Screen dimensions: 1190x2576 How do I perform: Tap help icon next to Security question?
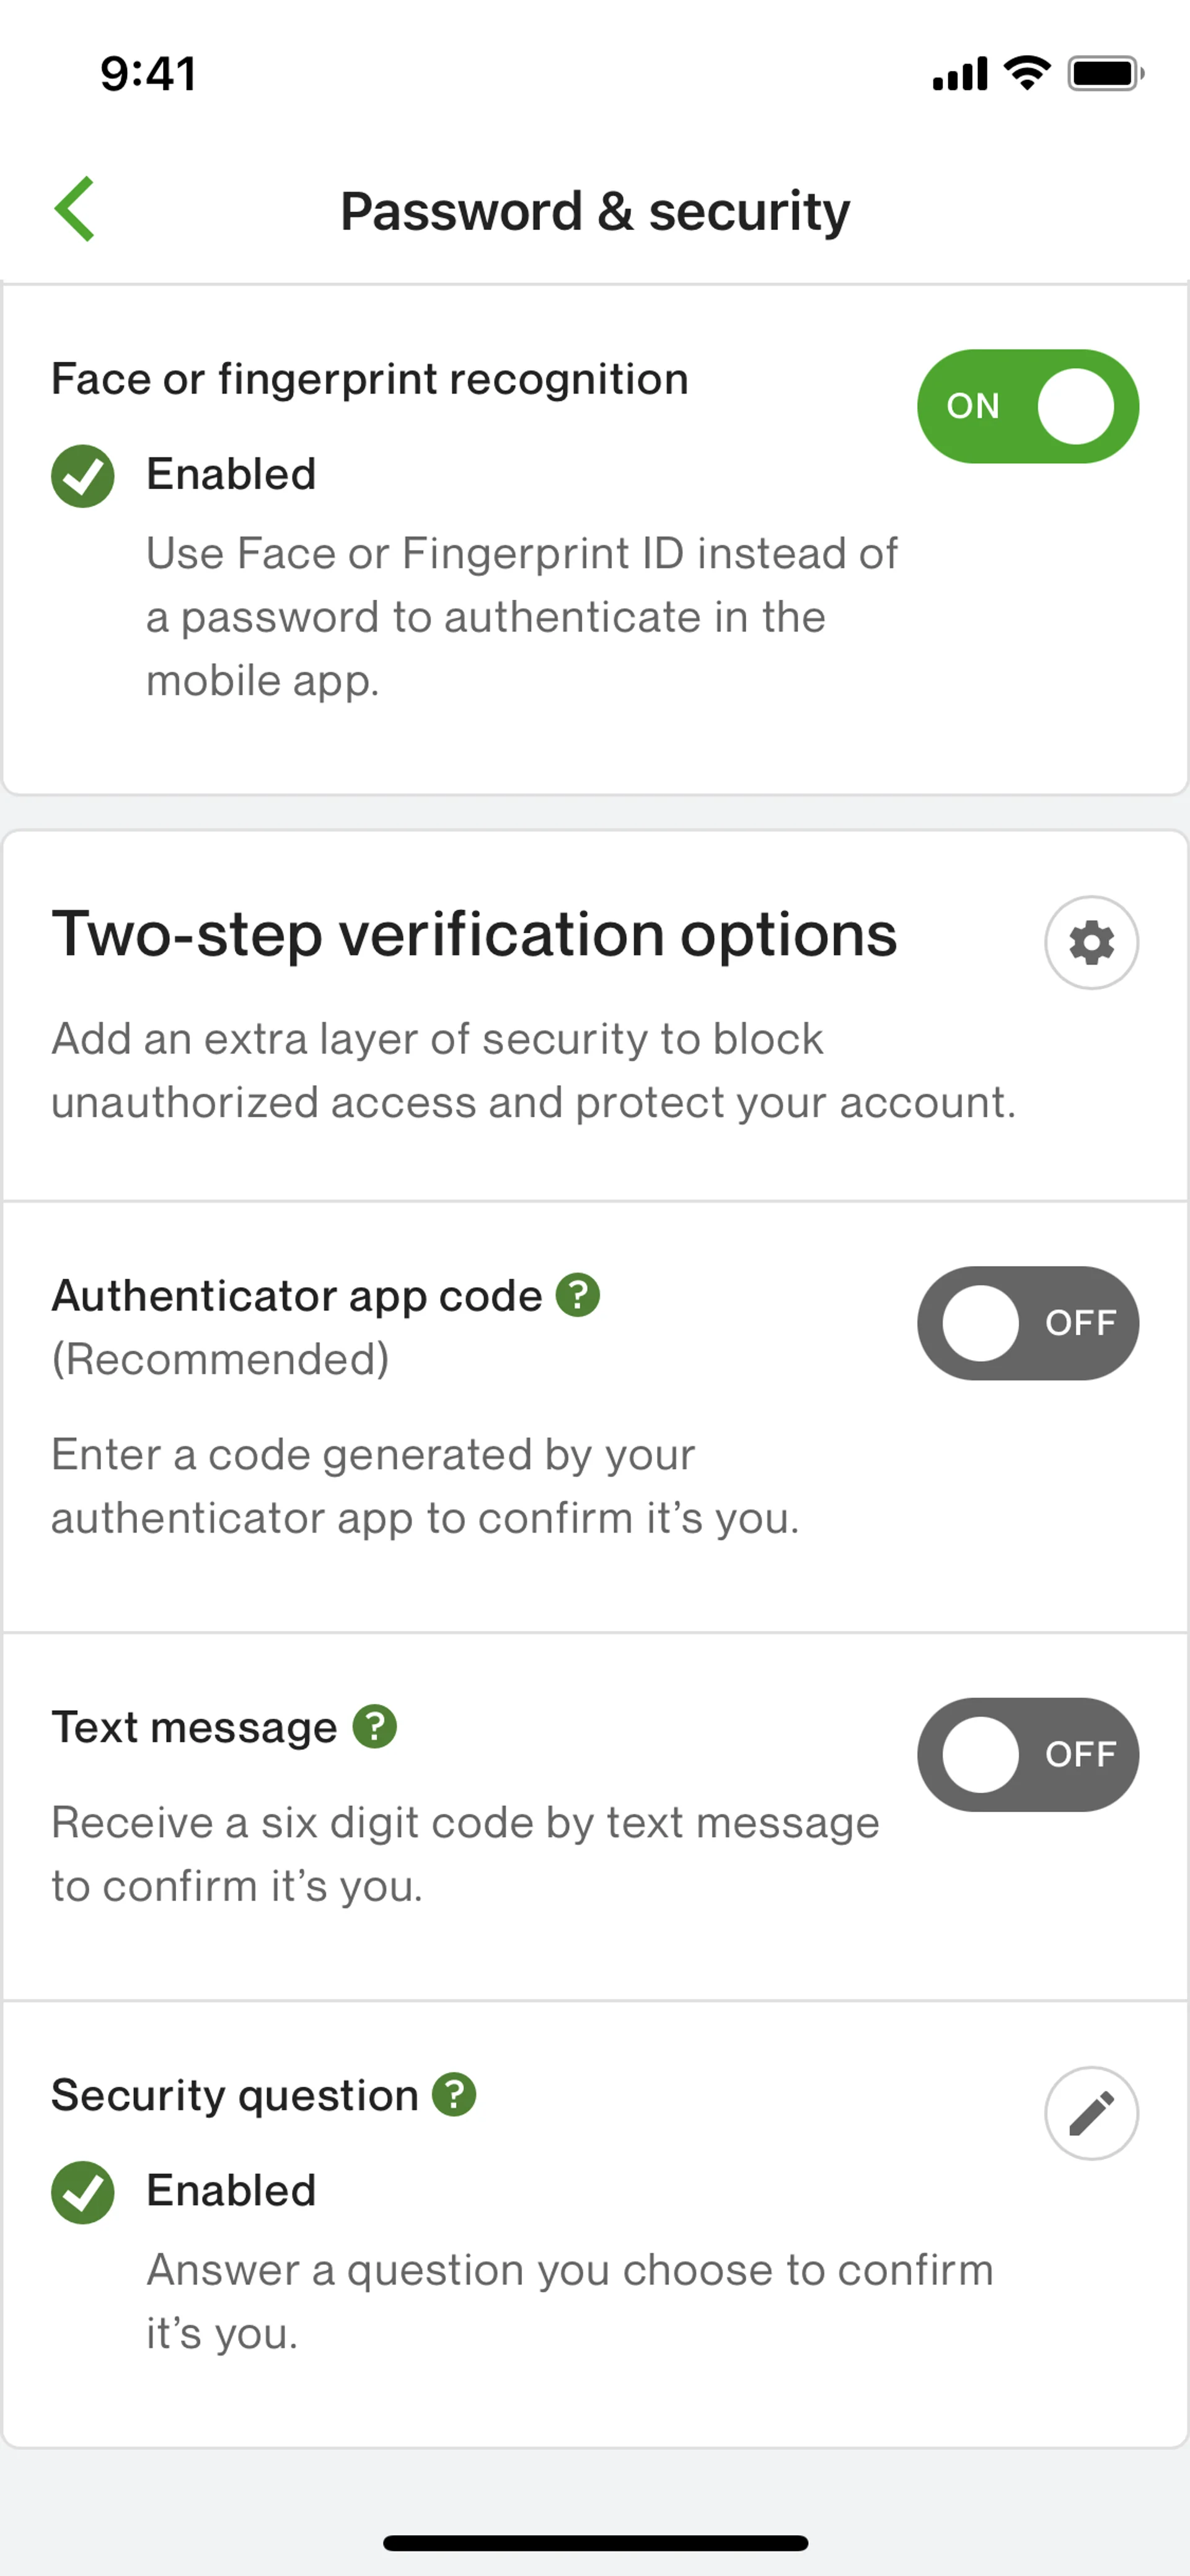454,2094
